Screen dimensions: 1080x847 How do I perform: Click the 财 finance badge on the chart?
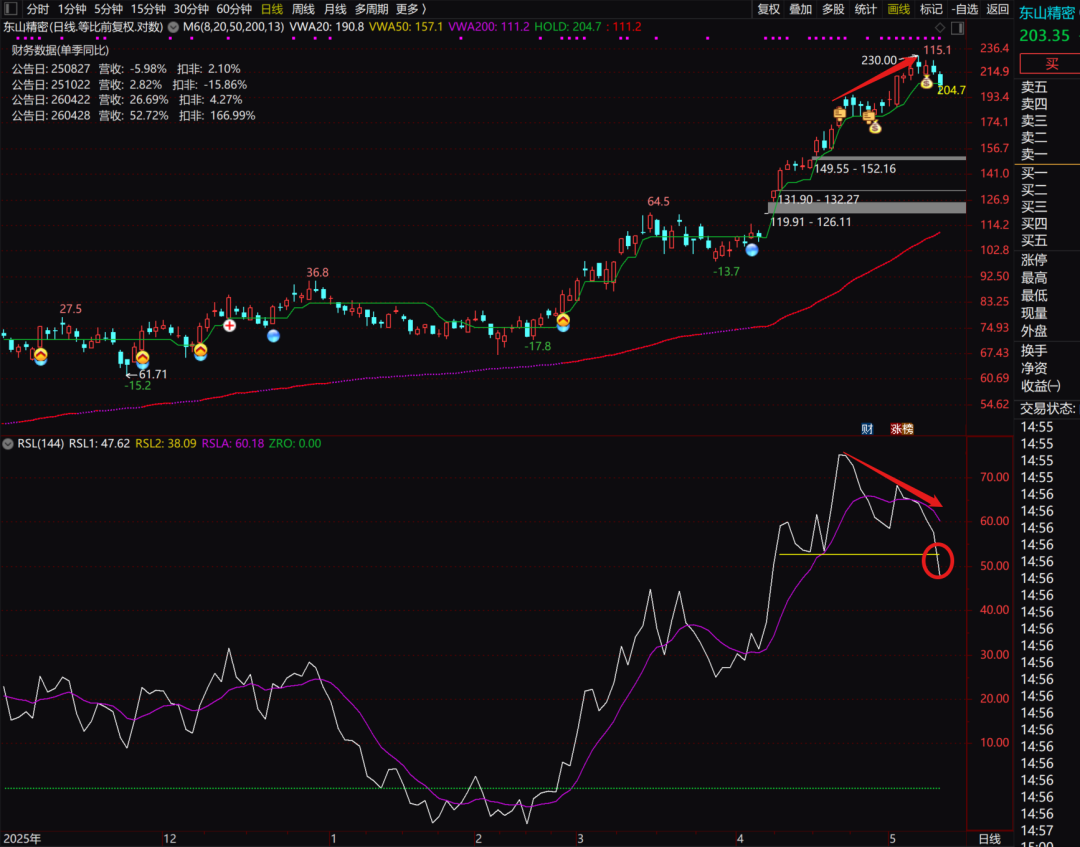click(x=867, y=429)
